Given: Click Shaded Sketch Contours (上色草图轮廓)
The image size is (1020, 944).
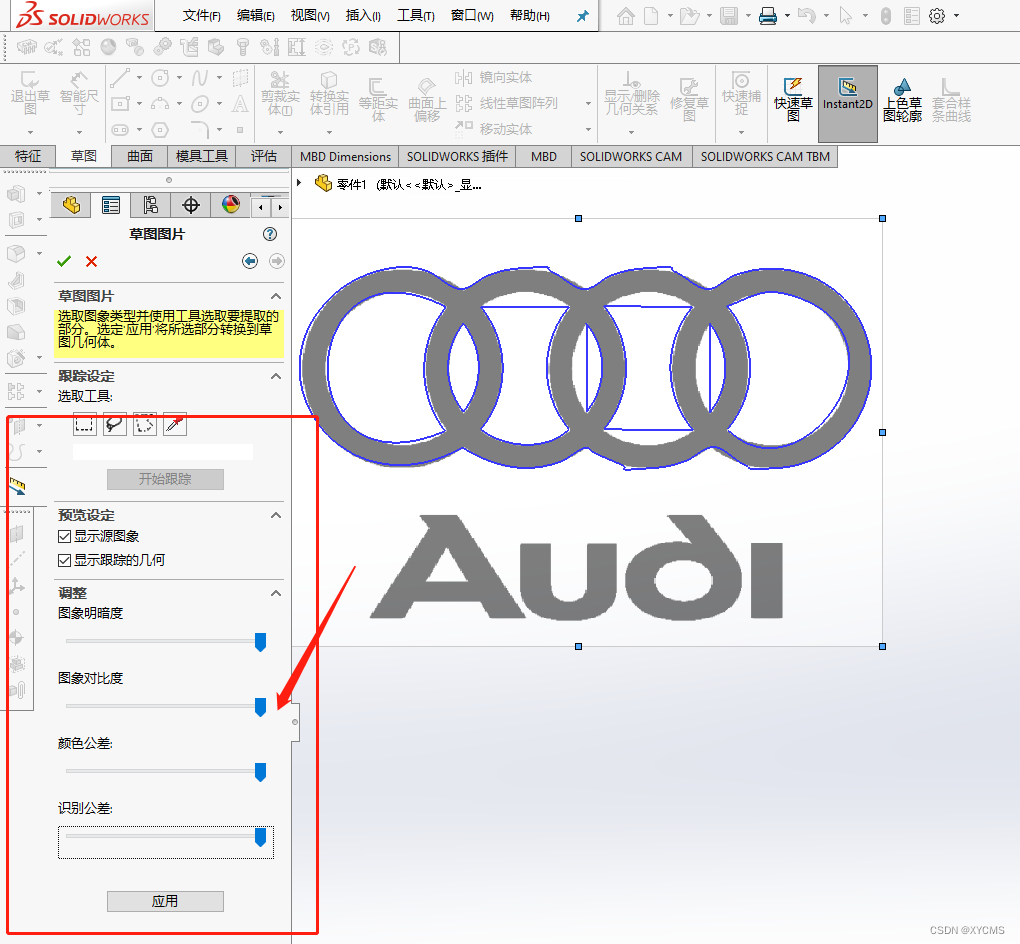Looking at the screenshot, I should click(902, 99).
